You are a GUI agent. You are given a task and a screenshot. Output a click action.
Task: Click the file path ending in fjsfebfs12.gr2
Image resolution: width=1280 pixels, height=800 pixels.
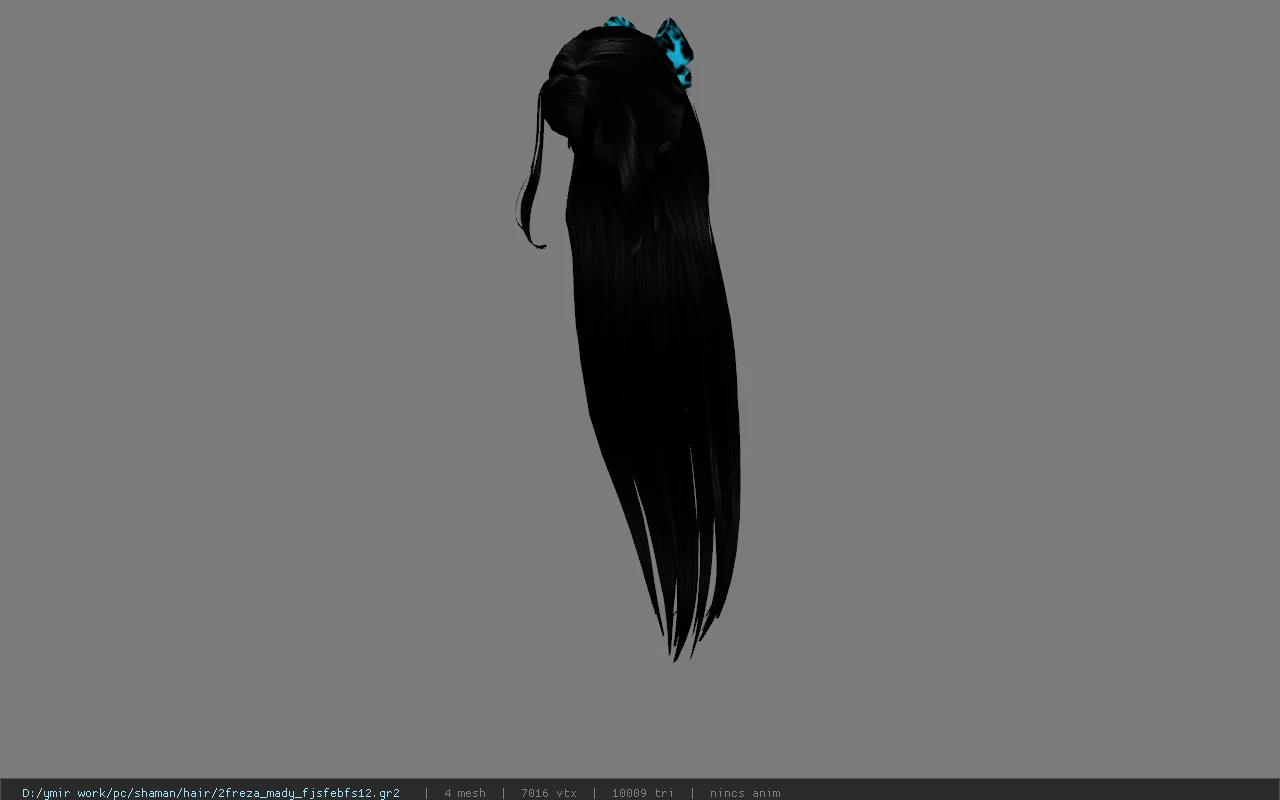click(211, 793)
